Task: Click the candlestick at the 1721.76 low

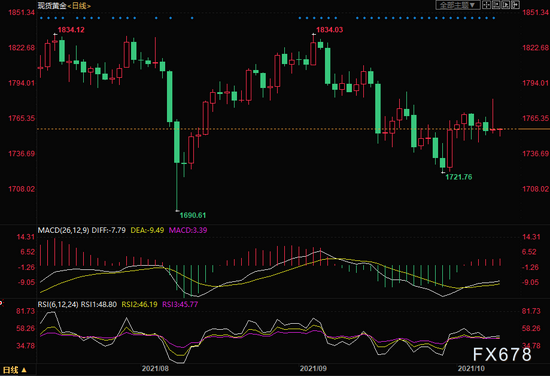Action: click(443, 158)
